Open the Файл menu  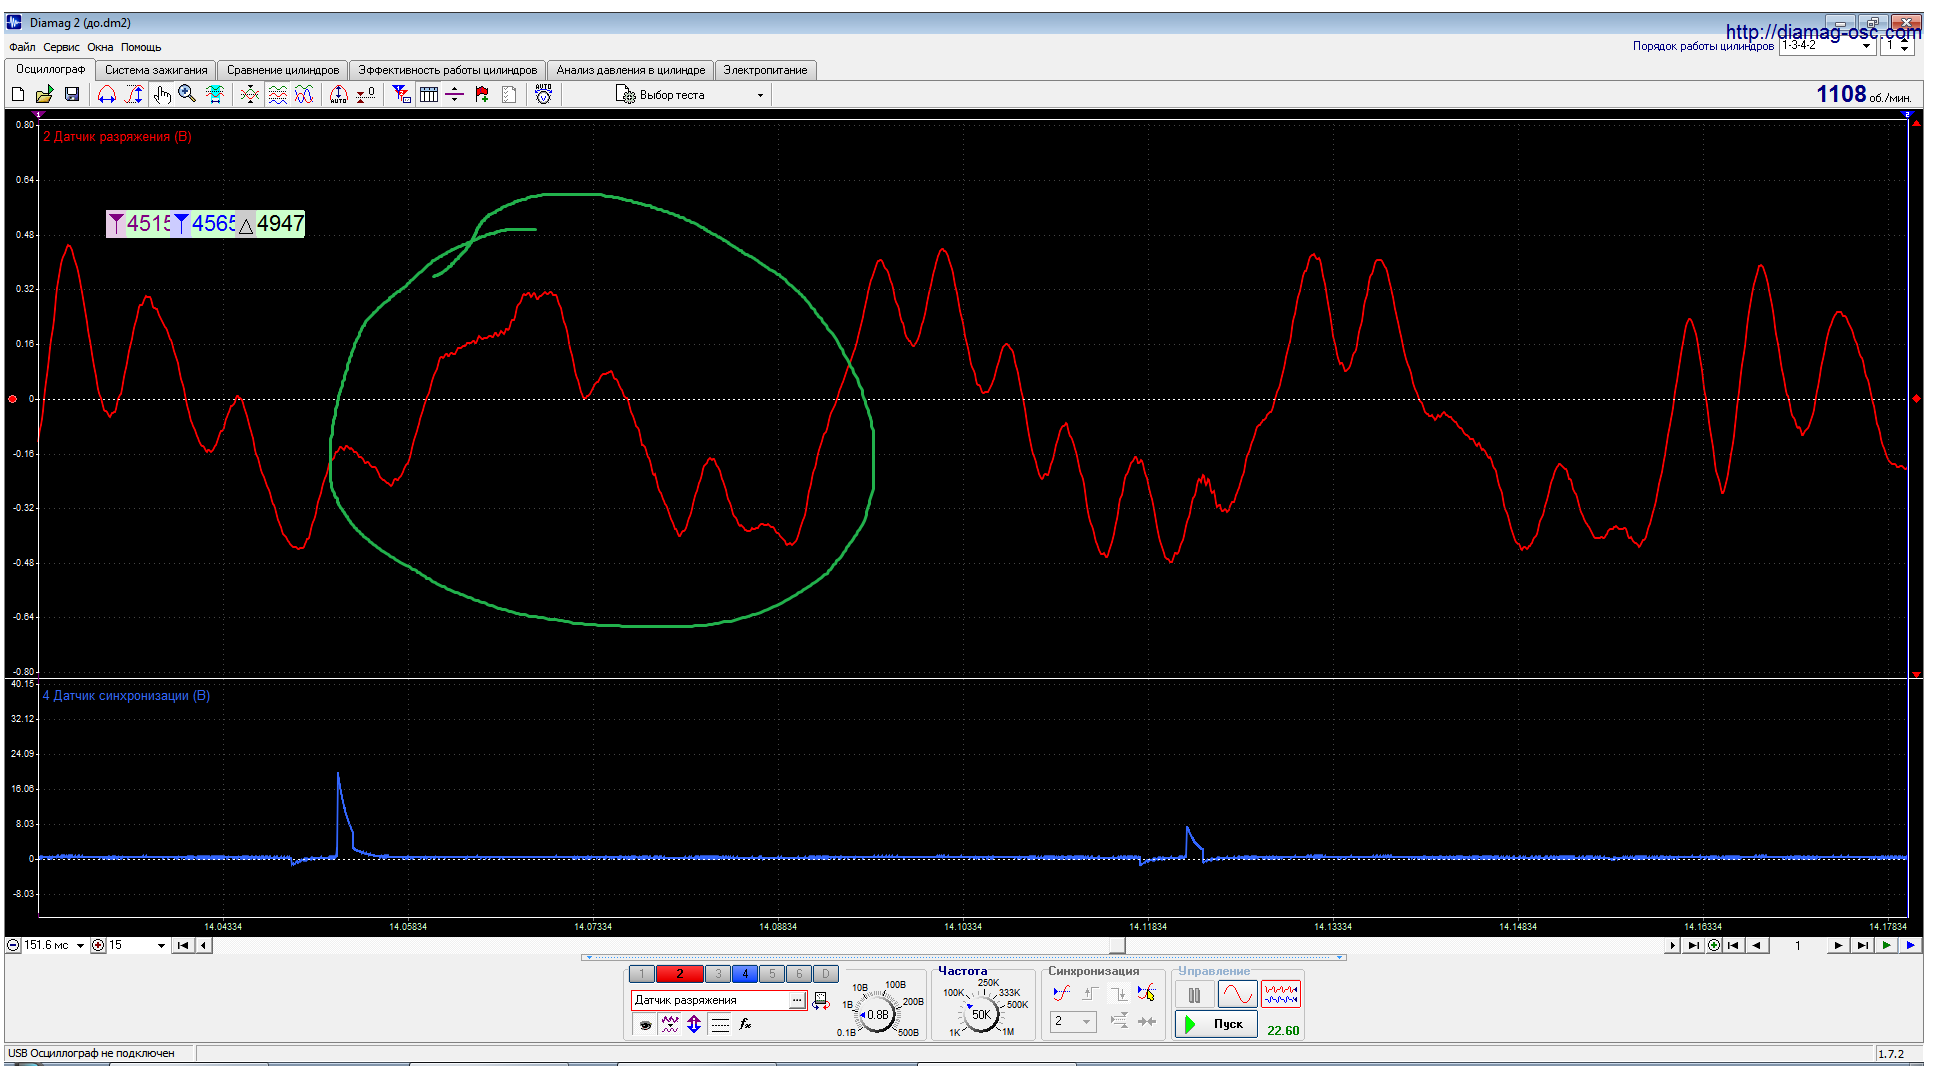(22, 47)
